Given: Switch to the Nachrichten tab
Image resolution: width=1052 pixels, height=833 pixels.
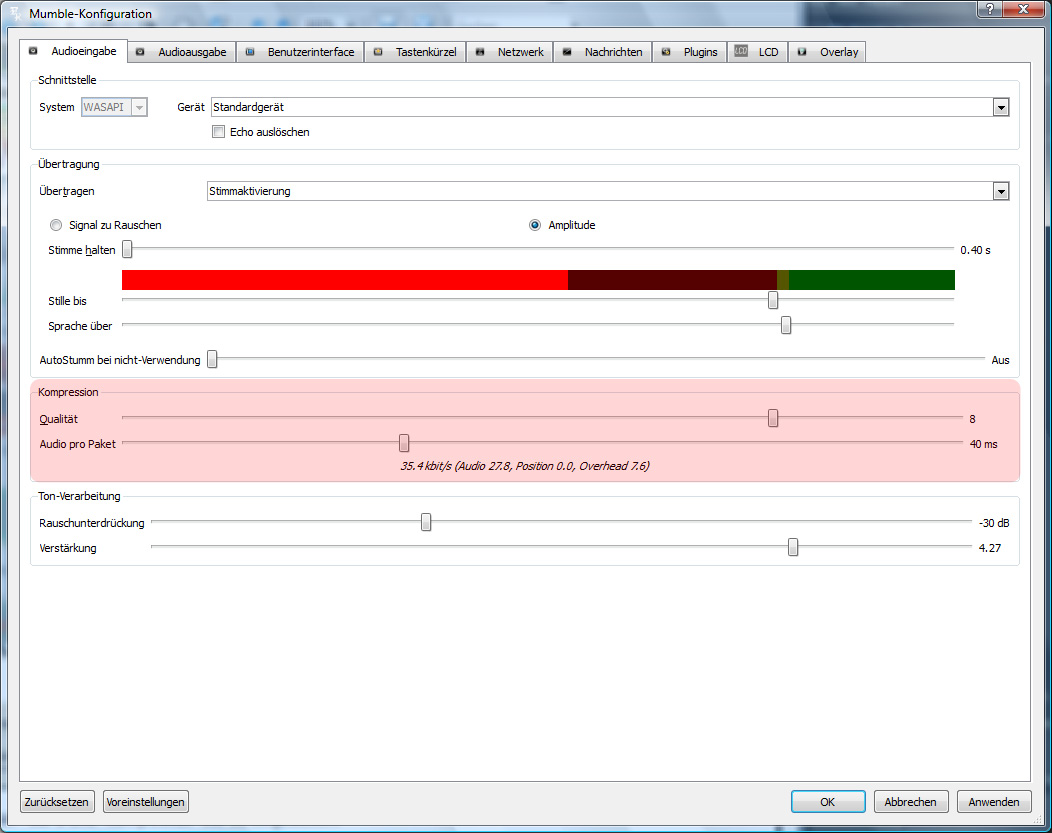Looking at the screenshot, I should (x=602, y=52).
